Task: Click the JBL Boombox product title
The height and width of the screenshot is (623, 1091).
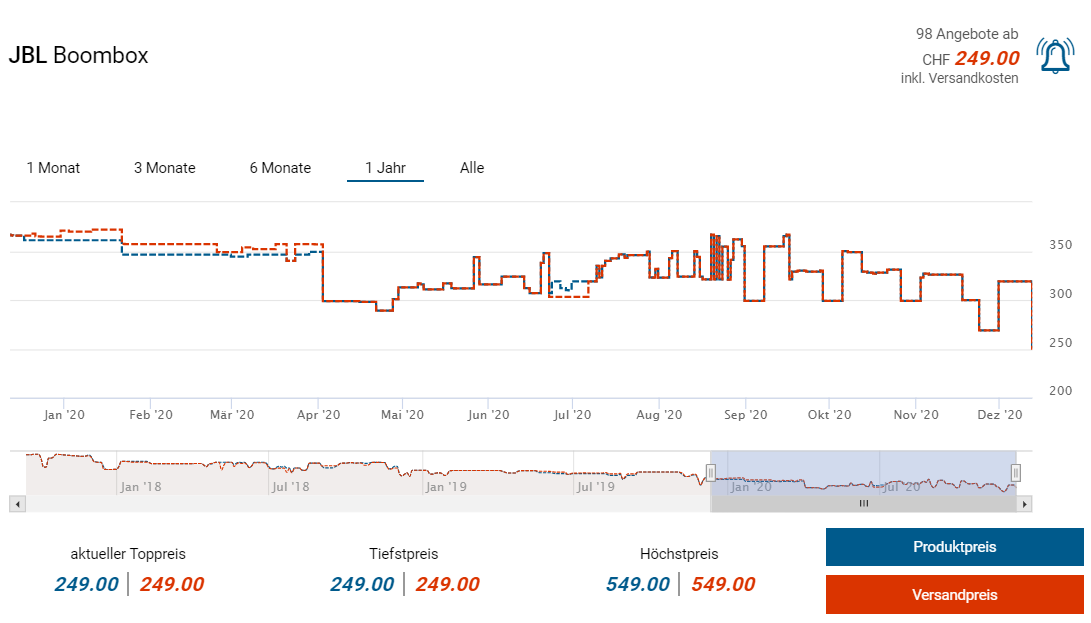Action: [79, 56]
